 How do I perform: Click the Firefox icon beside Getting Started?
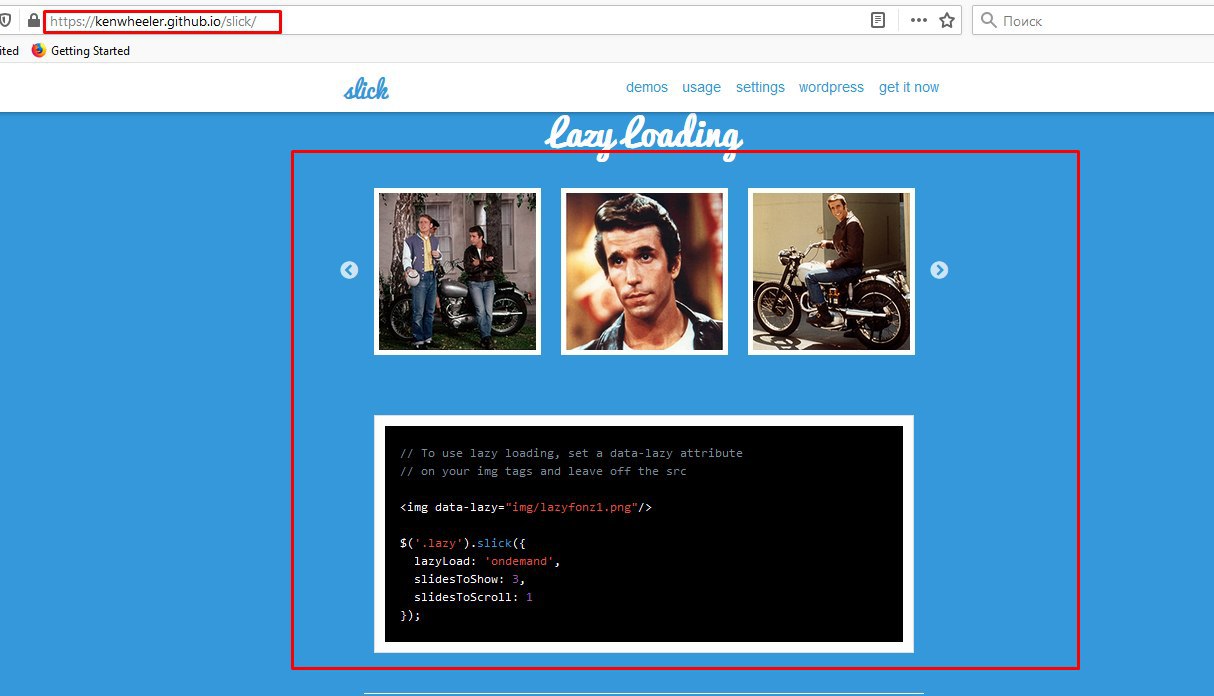click(x=39, y=50)
